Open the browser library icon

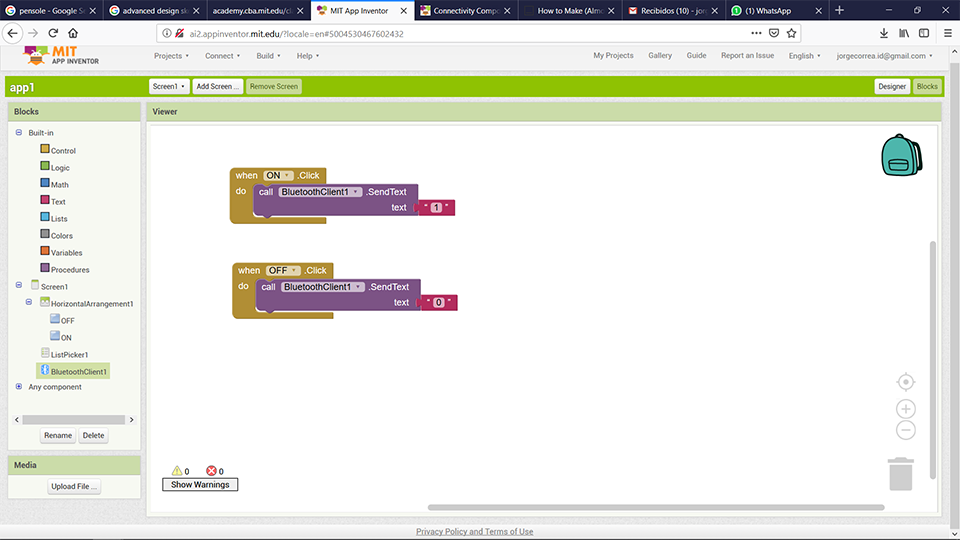[x=904, y=33]
